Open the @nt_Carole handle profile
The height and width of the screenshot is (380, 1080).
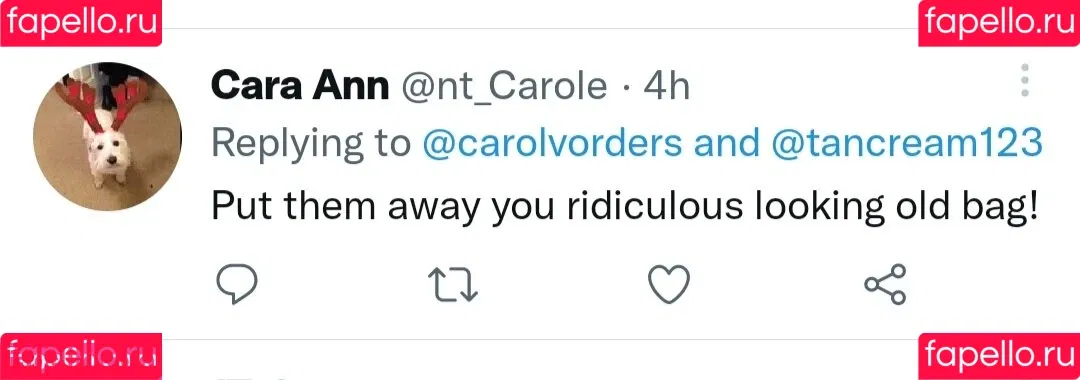tap(503, 87)
